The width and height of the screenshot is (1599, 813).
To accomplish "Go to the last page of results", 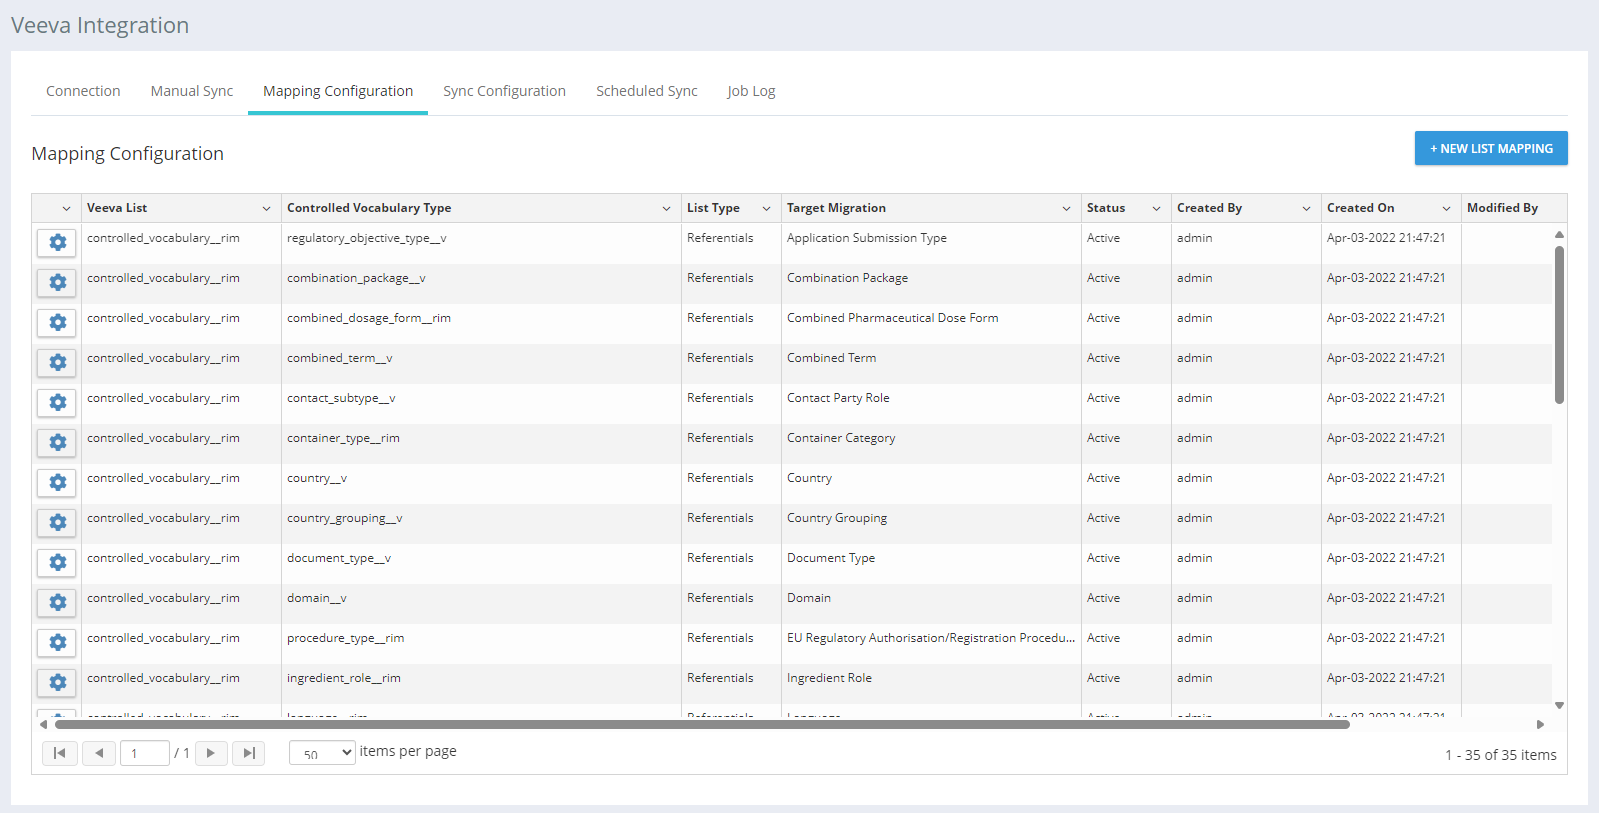I will [249, 753].
